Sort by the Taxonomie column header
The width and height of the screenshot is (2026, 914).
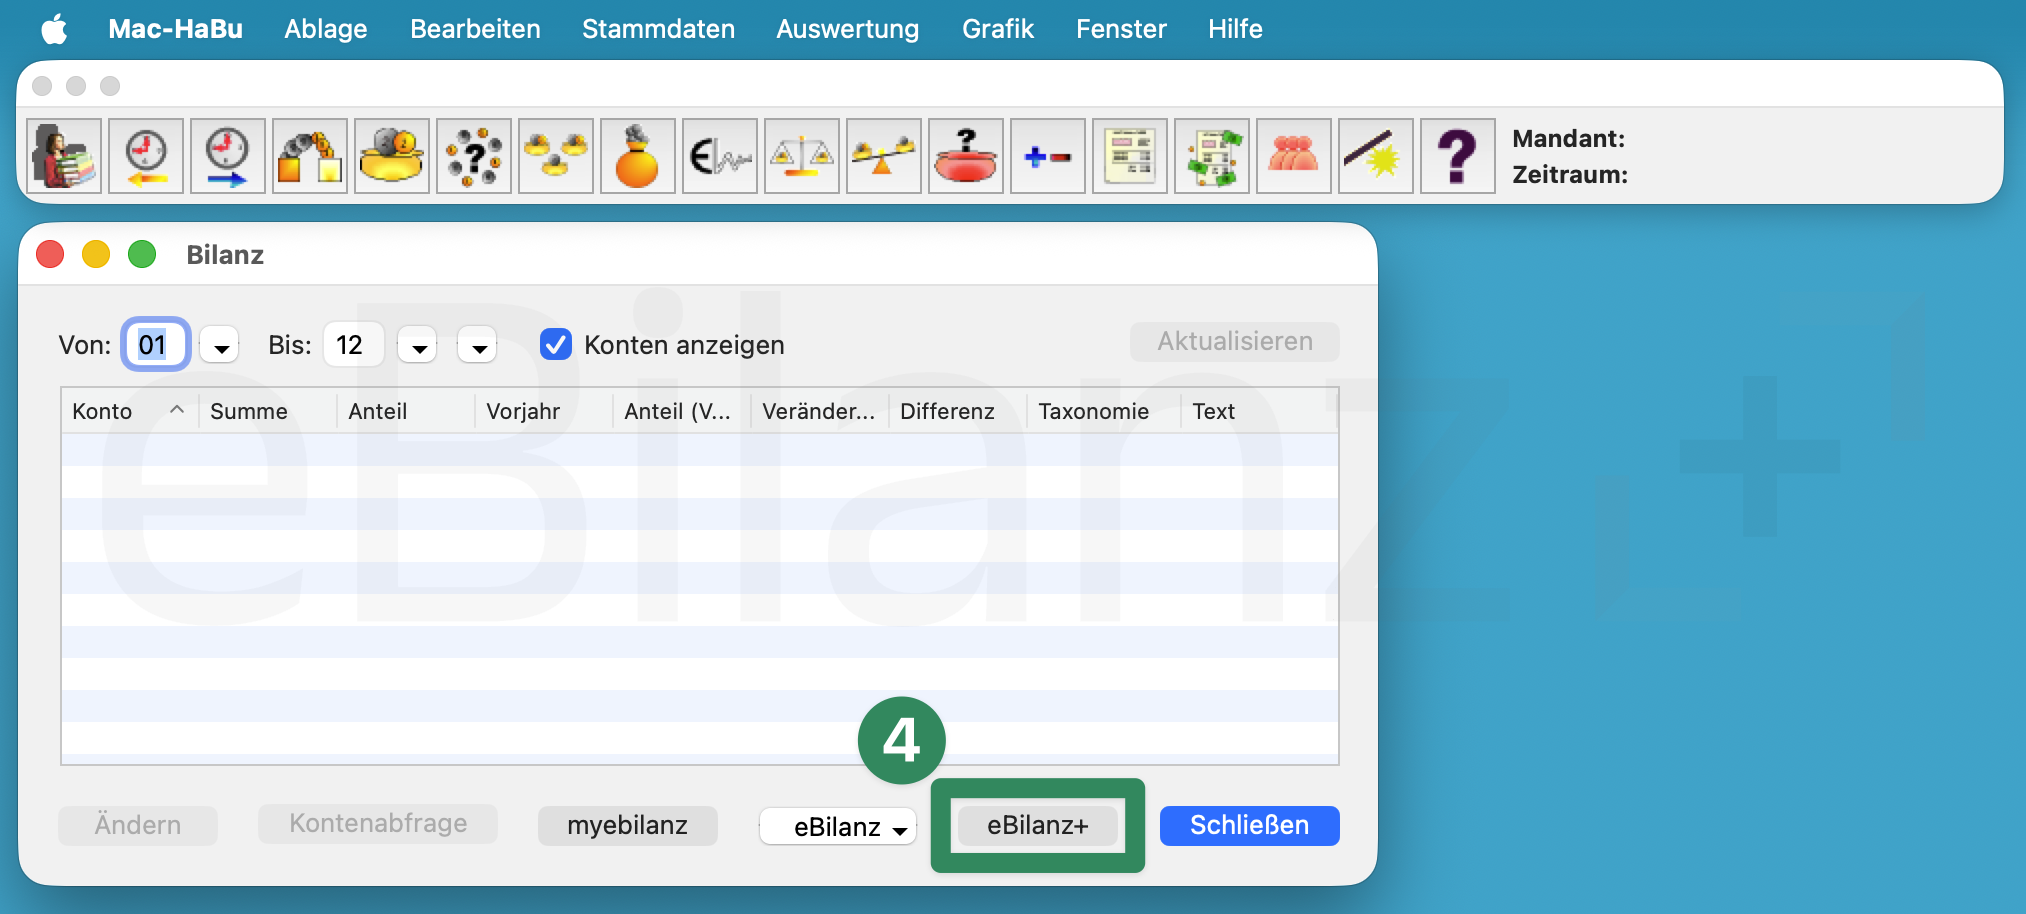coord(1104,411)
